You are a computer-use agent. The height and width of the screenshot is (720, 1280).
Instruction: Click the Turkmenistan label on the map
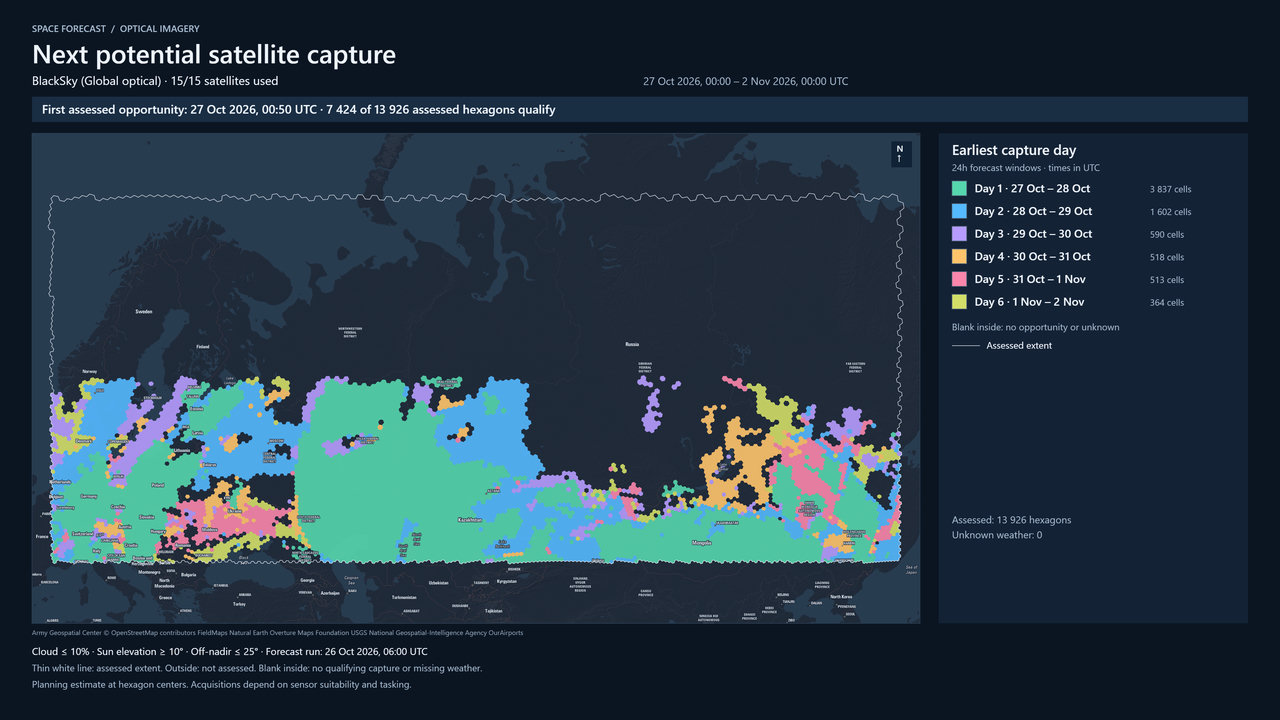[402, 597]
